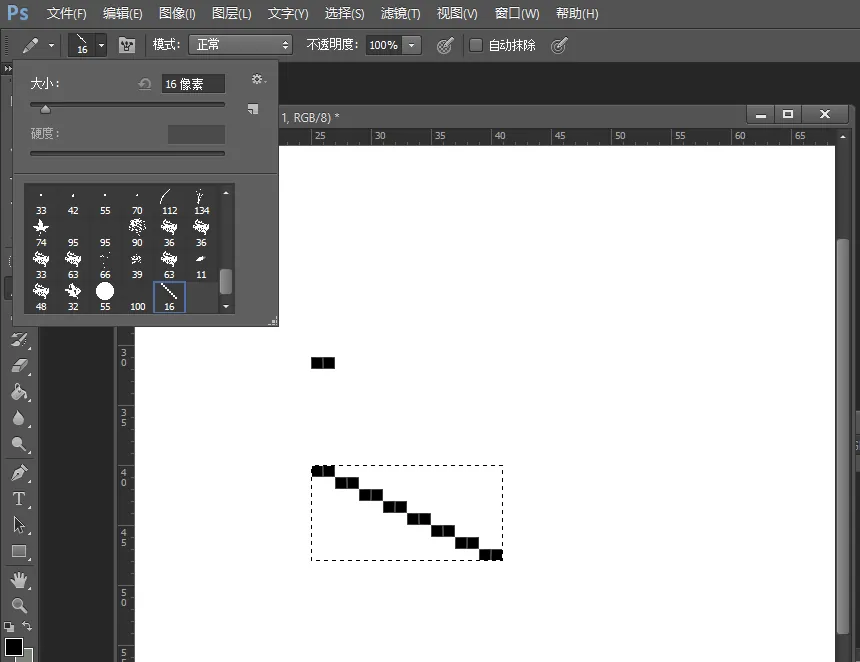Viewport: 860px width, 662px height.
Task: Enable the 自动抹除 checkbox
Action: tap(476, 45)
